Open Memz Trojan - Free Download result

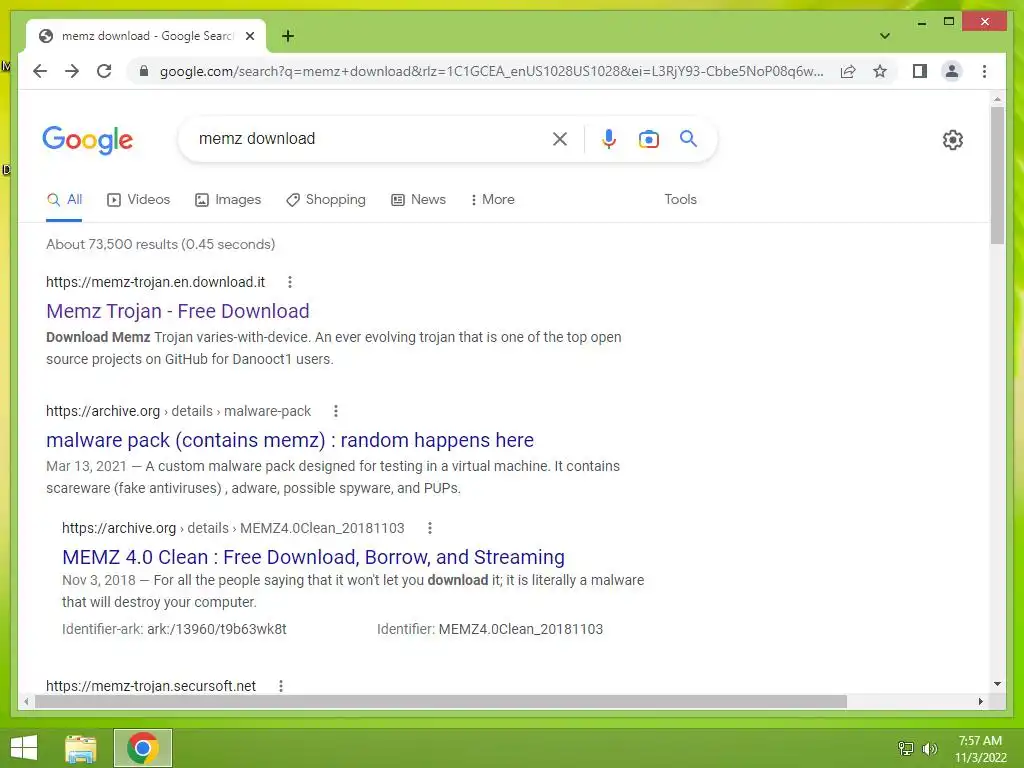click(178, 311)
